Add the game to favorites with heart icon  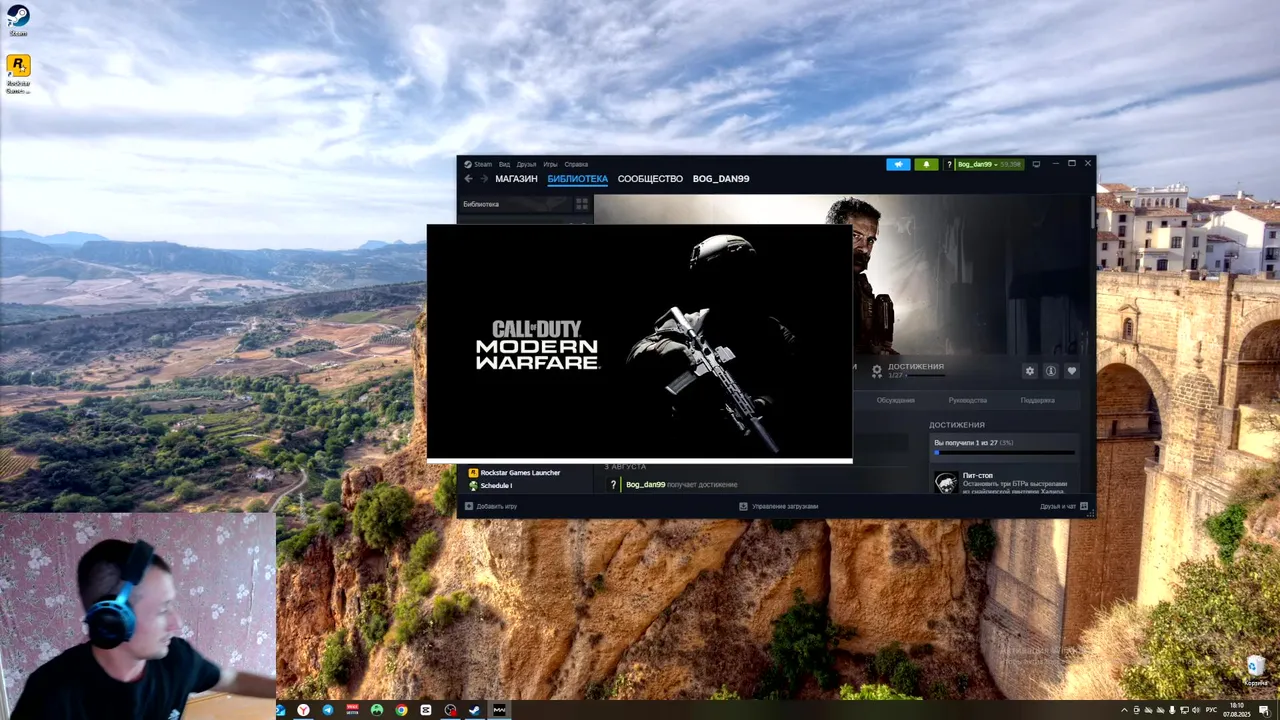(x=1072, y=371)
